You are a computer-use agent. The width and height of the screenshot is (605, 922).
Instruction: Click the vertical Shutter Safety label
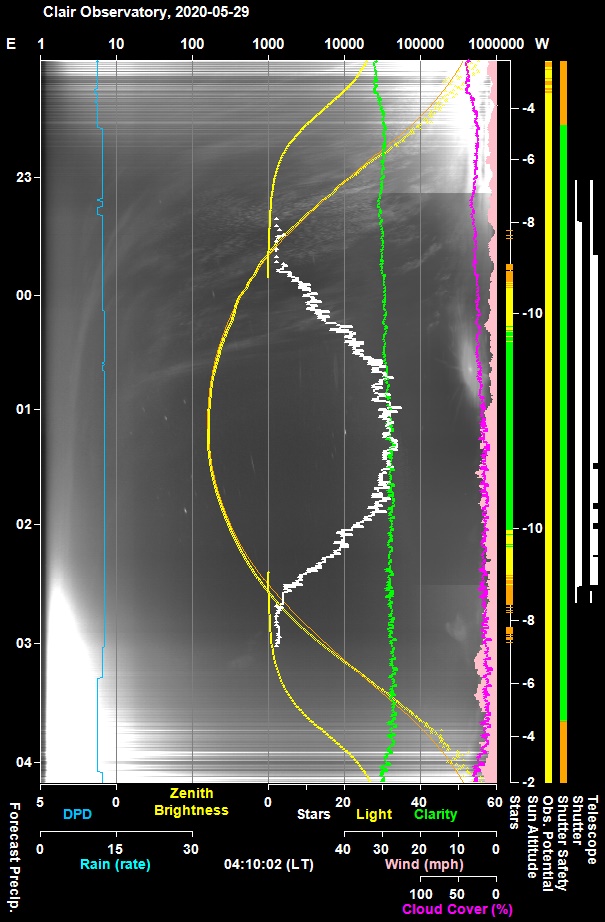(x=562, y=844)
